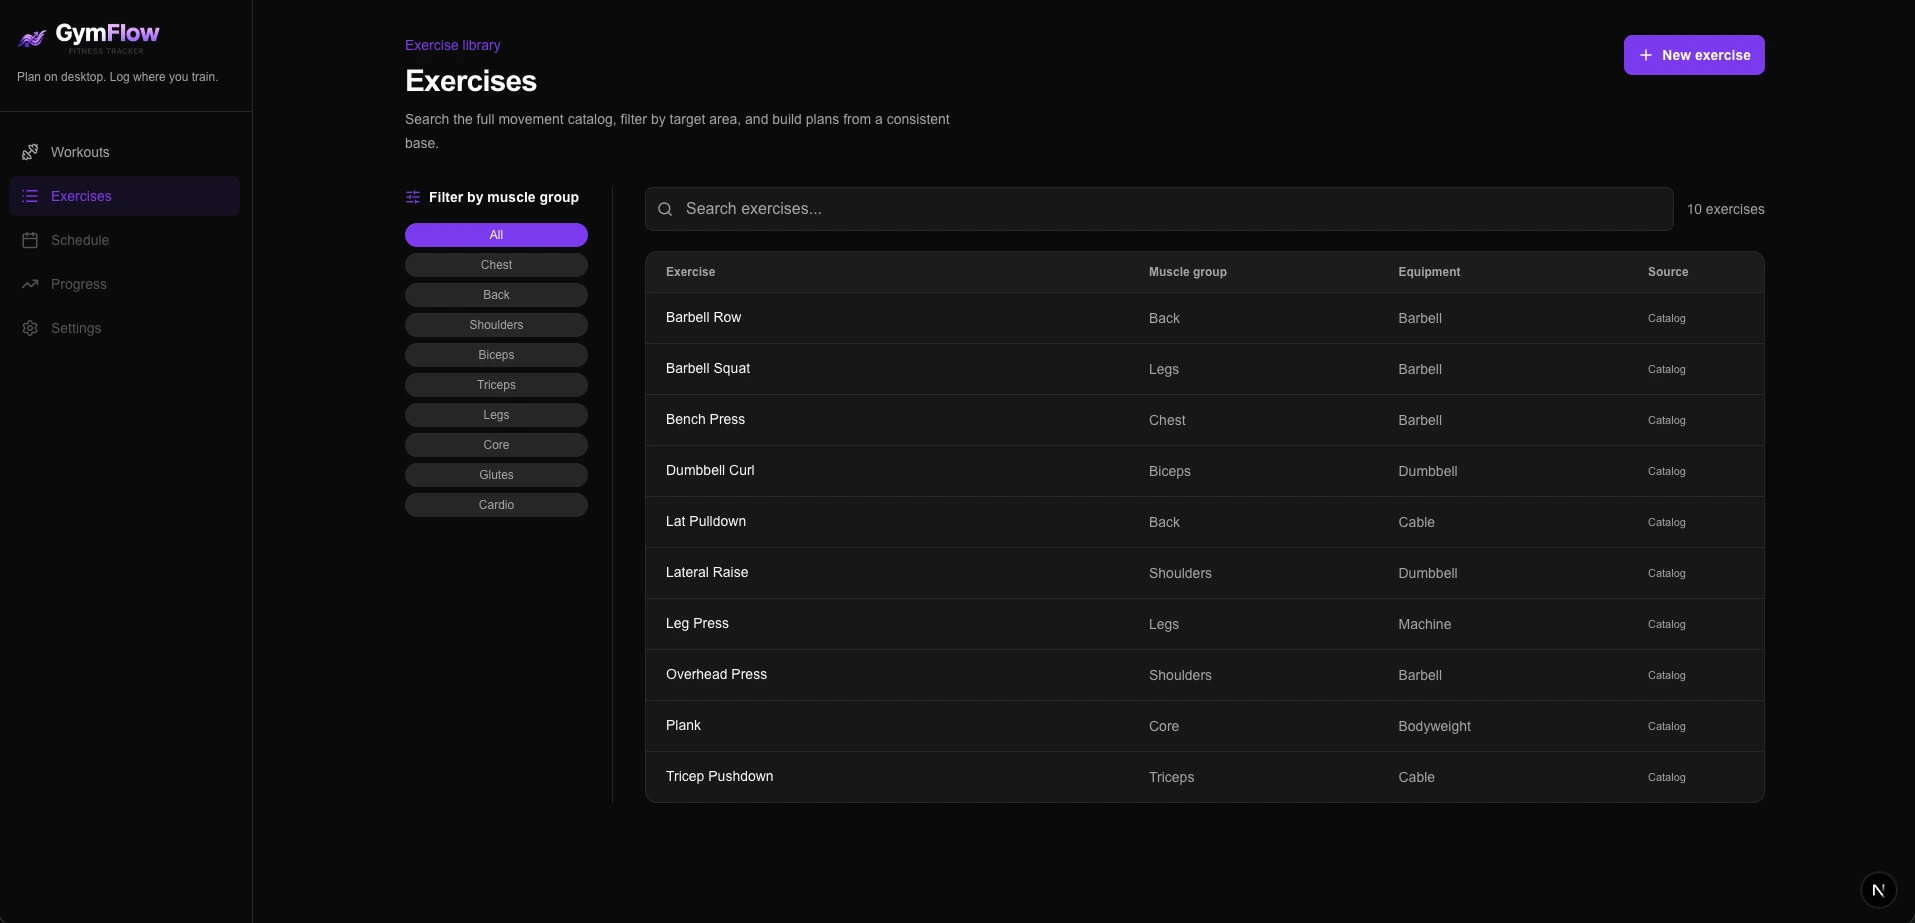Select the Overhead Press exercise name
The width and height of the screenshot is (1915, 923).
coord(716,674)
